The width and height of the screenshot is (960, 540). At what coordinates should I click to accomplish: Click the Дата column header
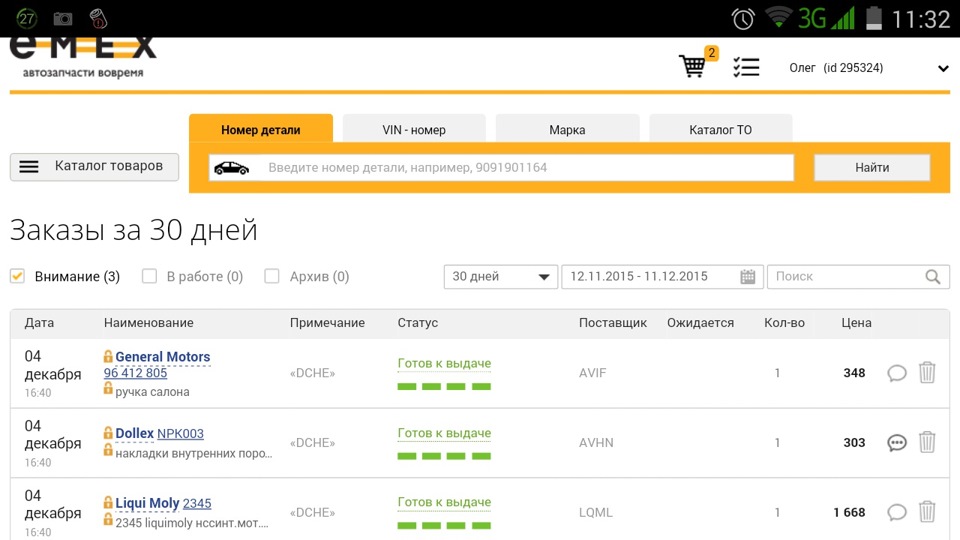click(39, 323)
